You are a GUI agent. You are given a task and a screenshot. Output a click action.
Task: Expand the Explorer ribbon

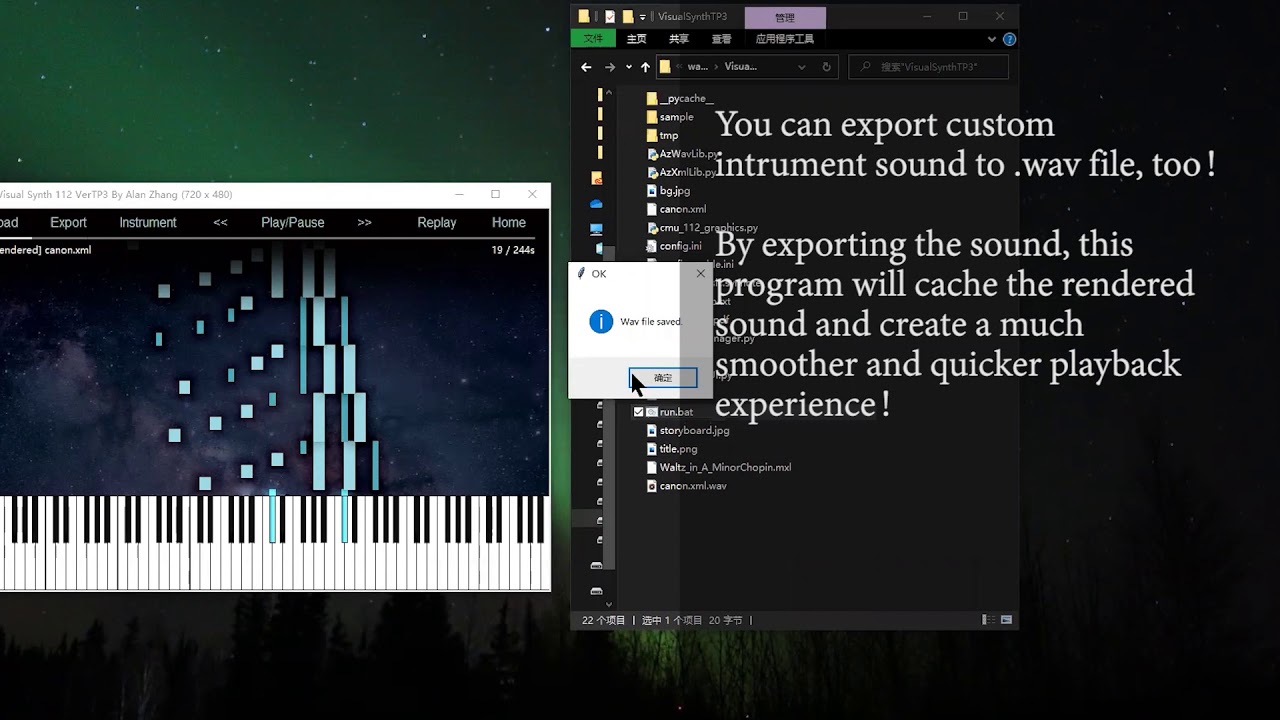tap(992, 39)
